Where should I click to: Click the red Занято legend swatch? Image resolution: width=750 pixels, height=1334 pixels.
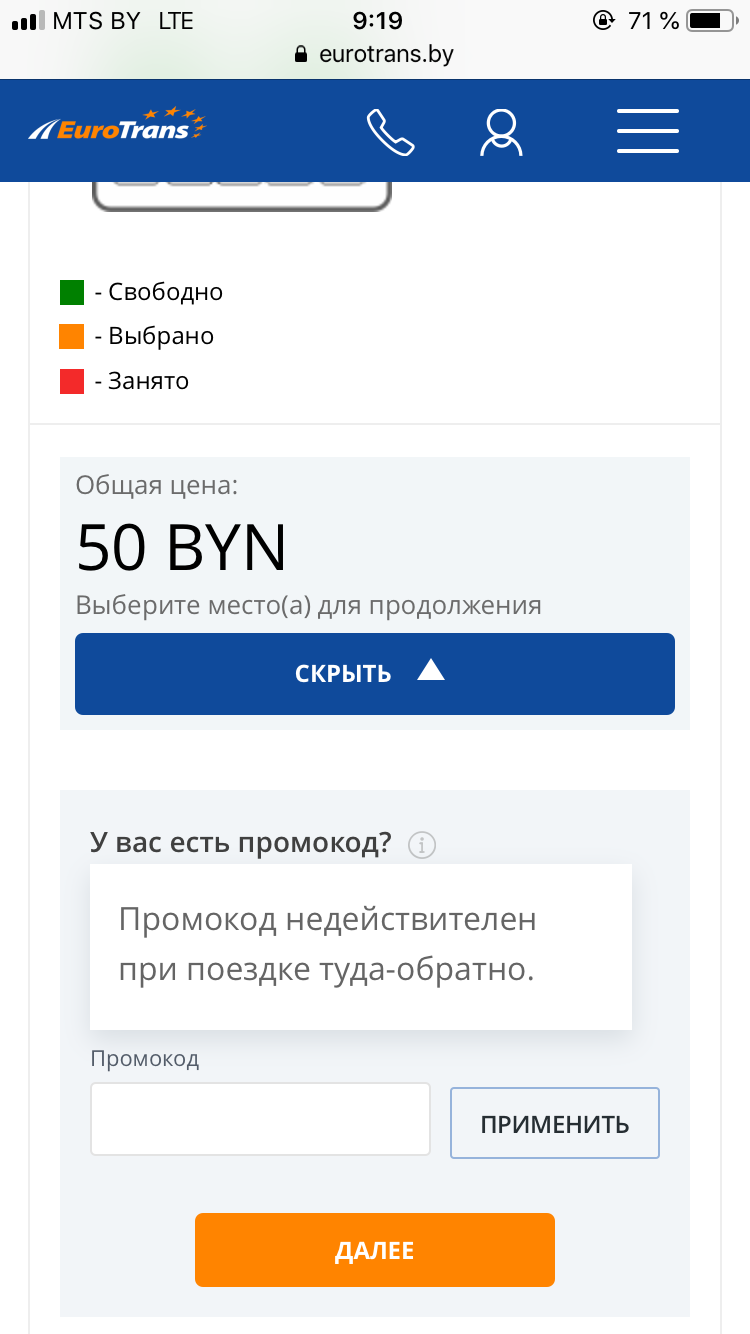(x=72, y=381)
